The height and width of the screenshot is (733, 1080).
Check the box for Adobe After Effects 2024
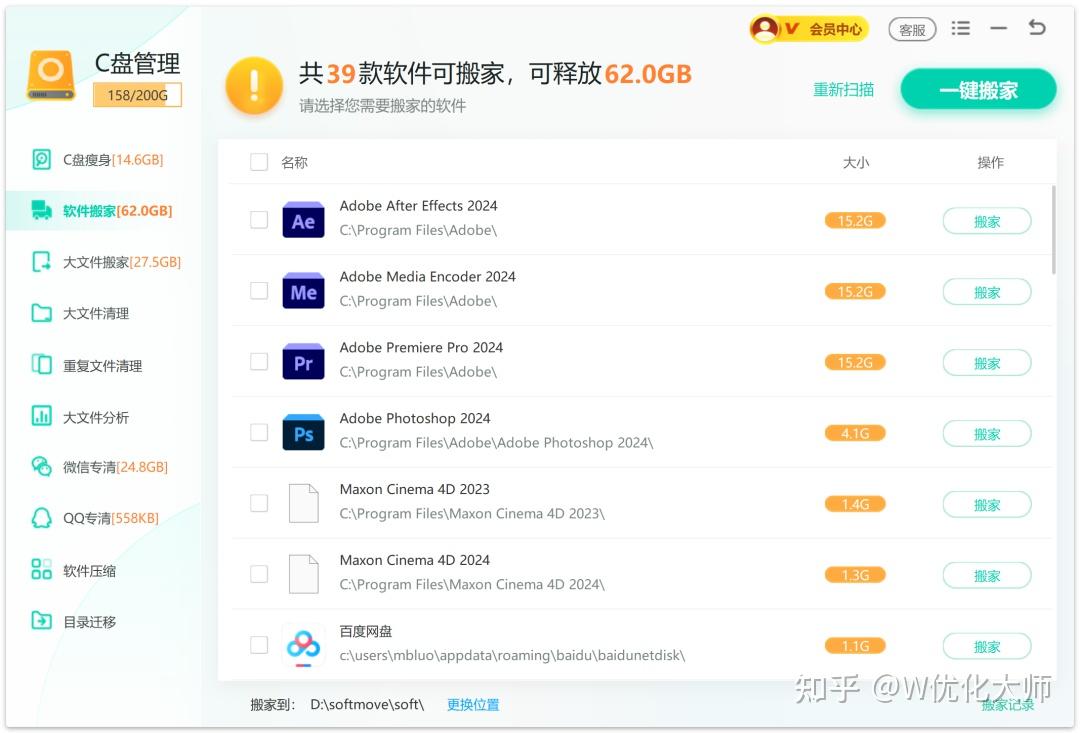click(258, 219)
